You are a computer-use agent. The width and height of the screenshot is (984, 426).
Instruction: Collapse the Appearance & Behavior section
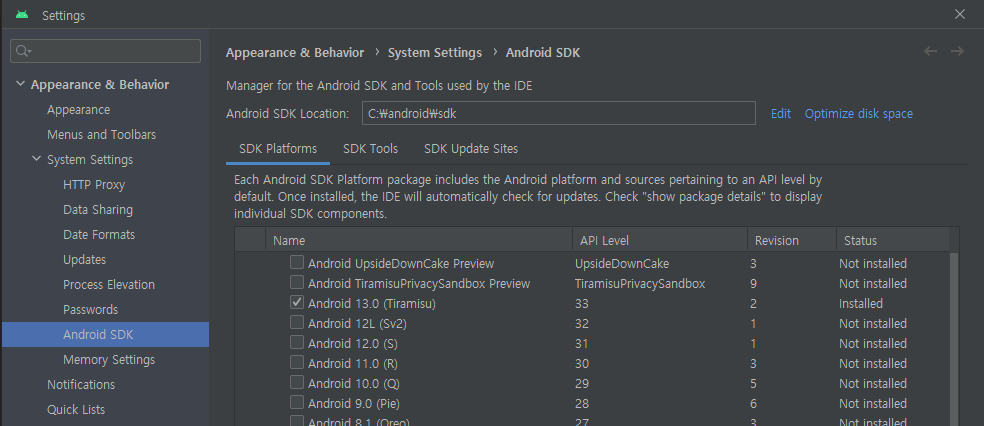tap(21, 84)
